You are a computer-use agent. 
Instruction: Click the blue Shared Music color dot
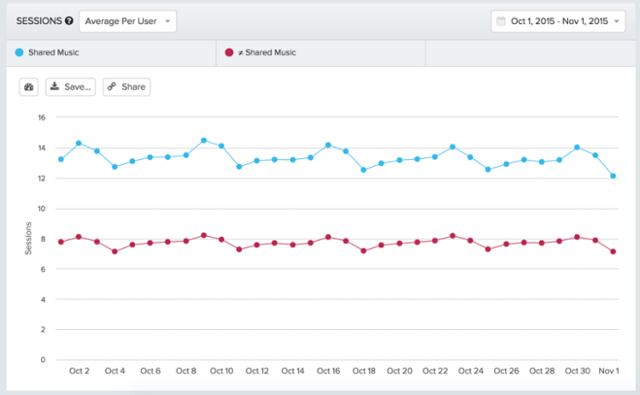(x=19, y=53)
